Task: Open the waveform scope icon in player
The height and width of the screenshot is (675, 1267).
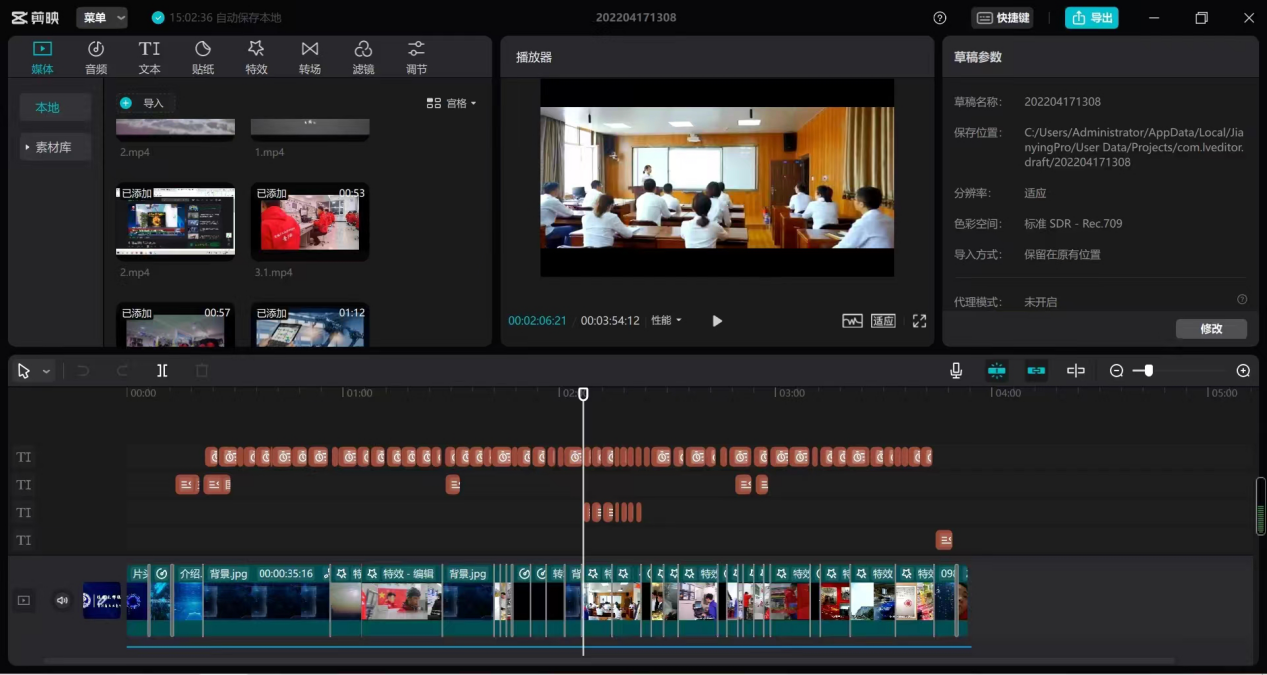Action: [x=852, y=321]
